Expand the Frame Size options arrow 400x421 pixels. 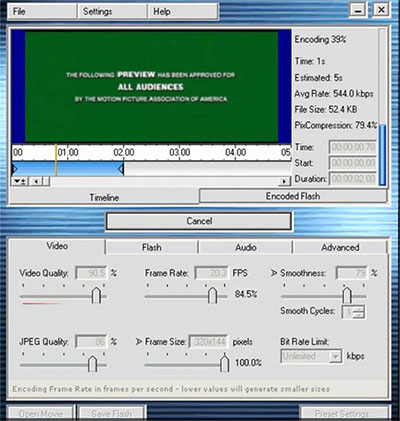pyautogui.click(x=139, y=342)
